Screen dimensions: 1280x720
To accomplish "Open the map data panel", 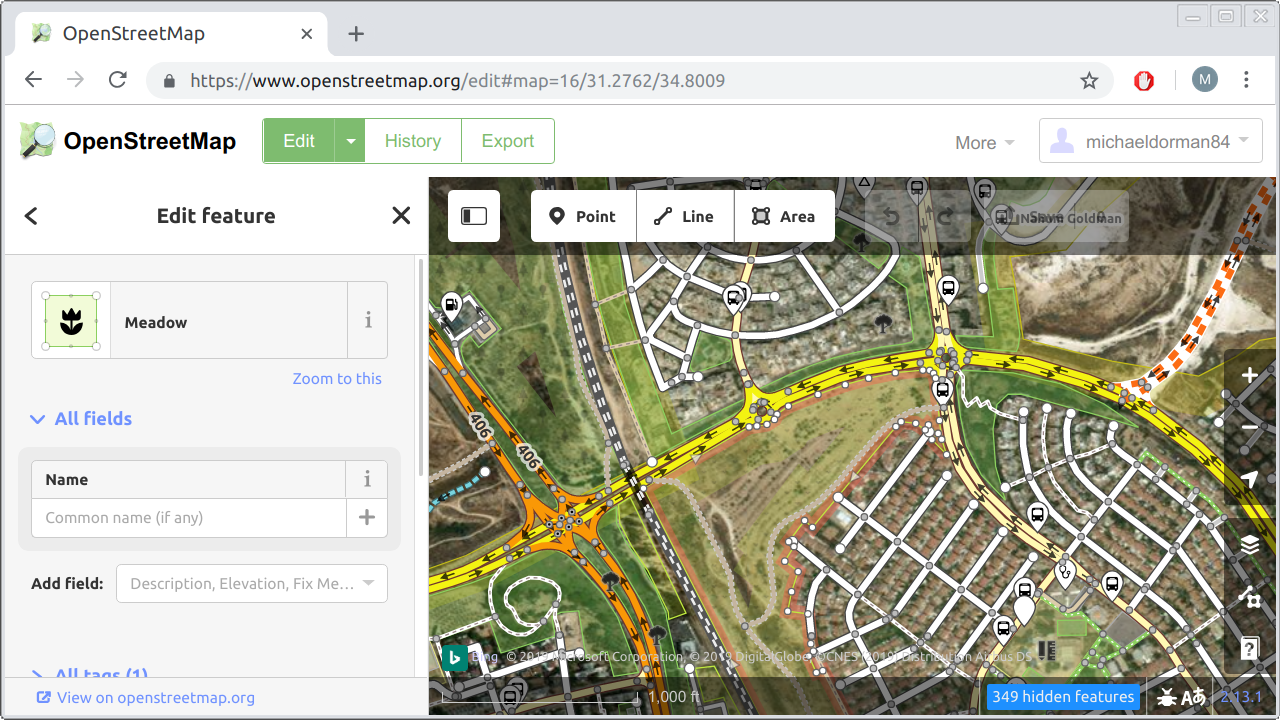I will point(1248,599).
